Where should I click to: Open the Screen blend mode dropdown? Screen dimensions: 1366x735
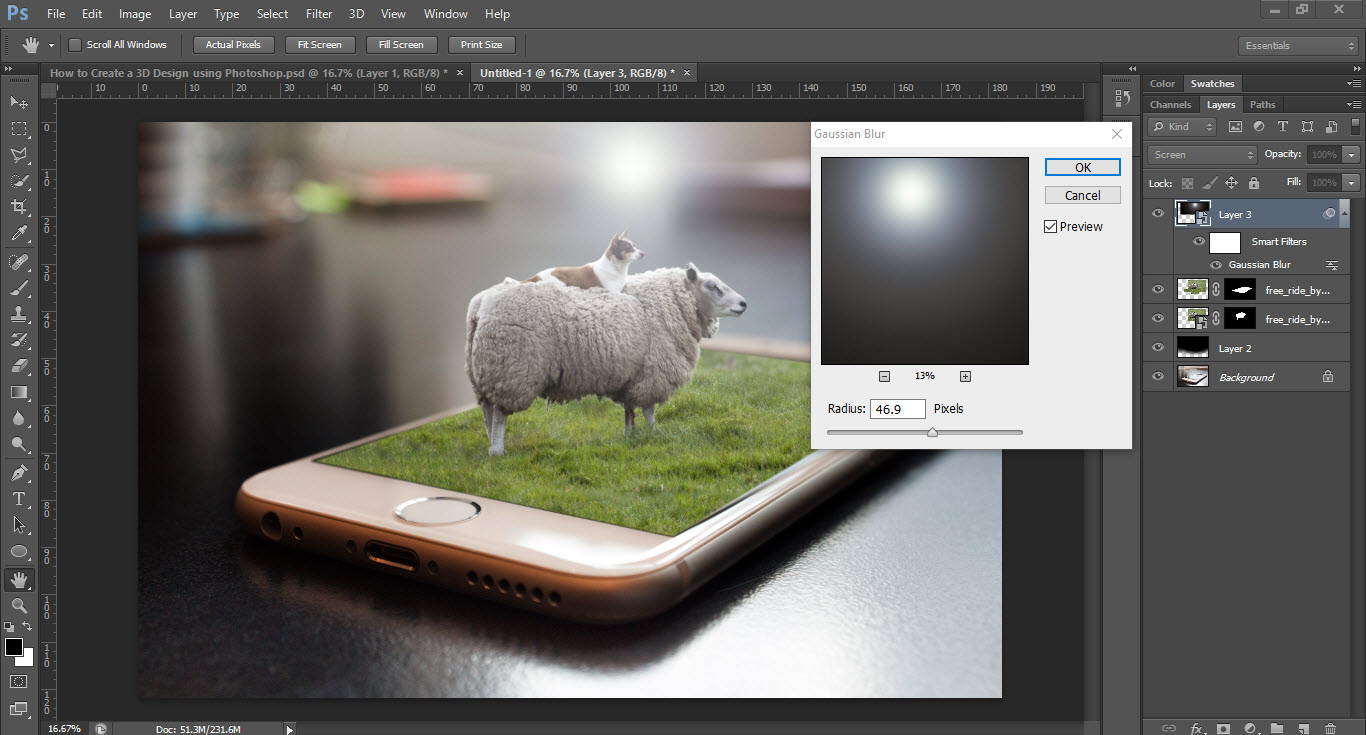coord(1202,155)
